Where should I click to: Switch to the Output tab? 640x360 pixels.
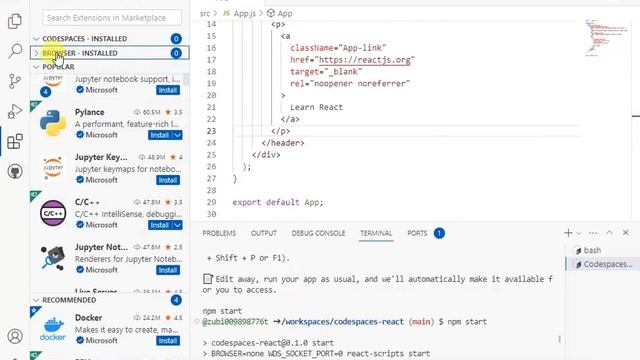pos(264,233)
